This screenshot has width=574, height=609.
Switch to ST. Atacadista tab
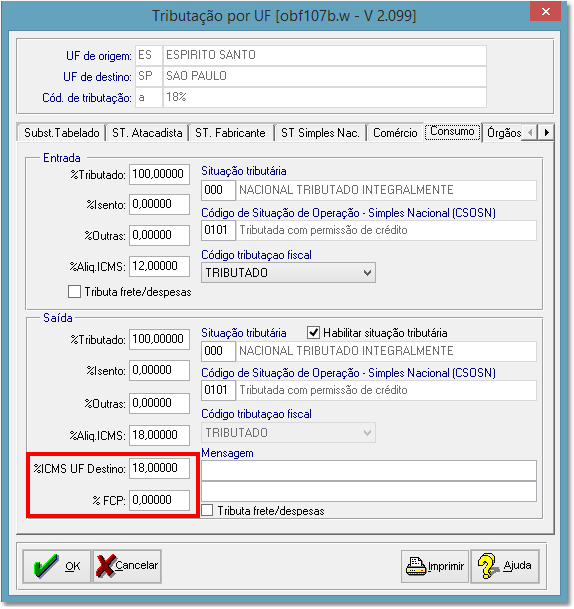click(147, 133)
